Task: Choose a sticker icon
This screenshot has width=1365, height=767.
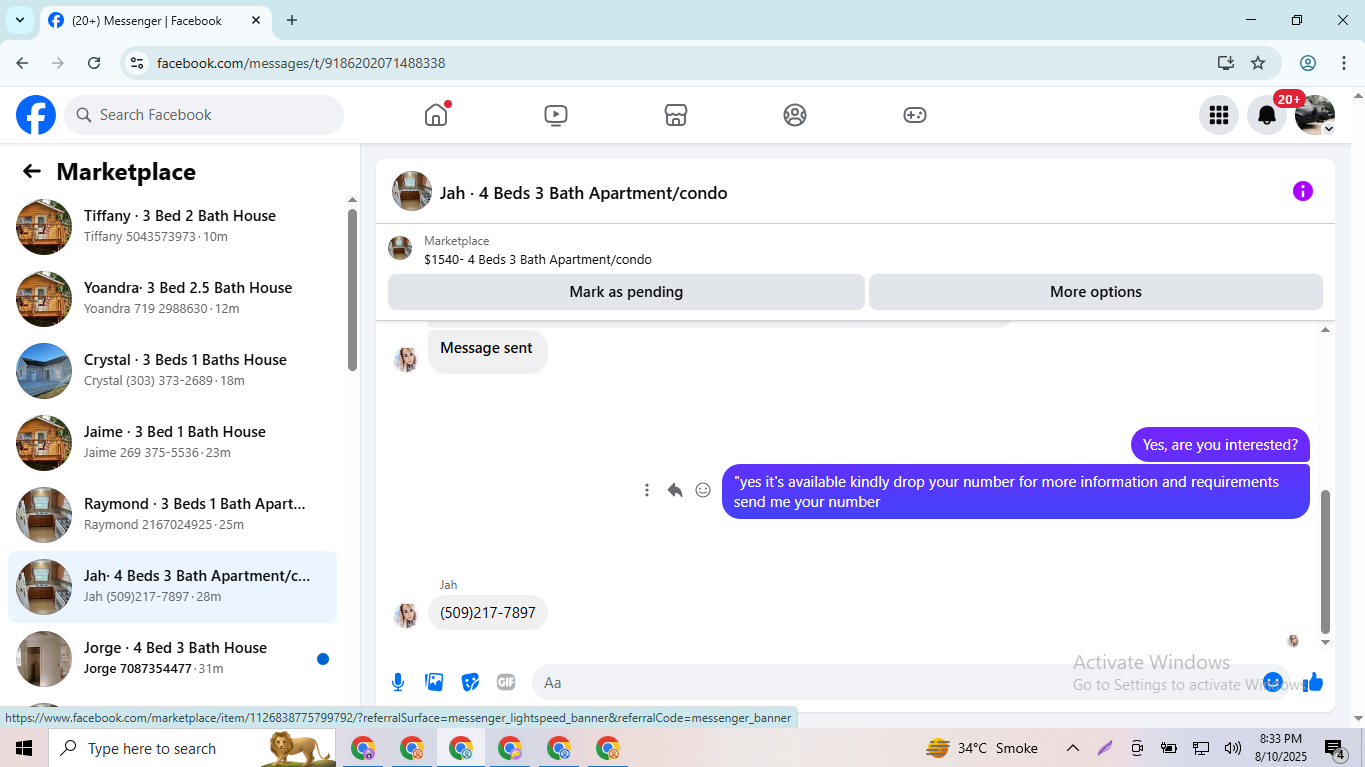Action: point(470,682)
